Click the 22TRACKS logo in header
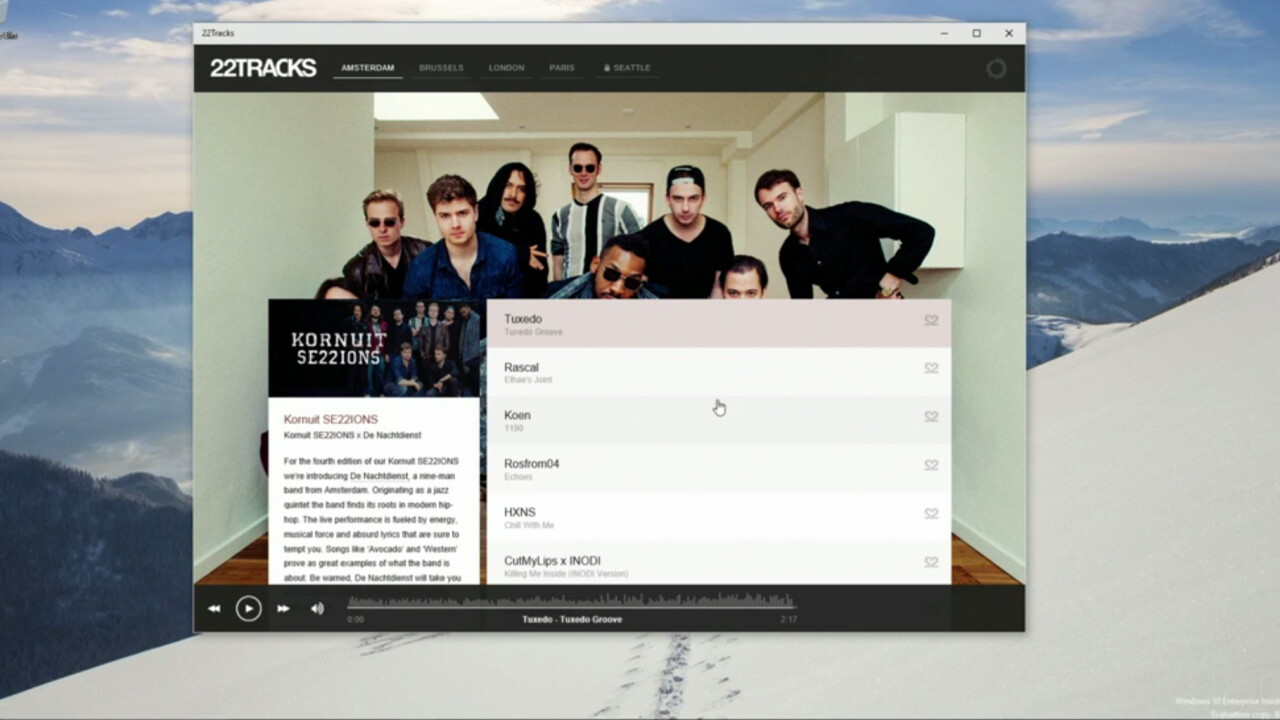 [263, 68]
